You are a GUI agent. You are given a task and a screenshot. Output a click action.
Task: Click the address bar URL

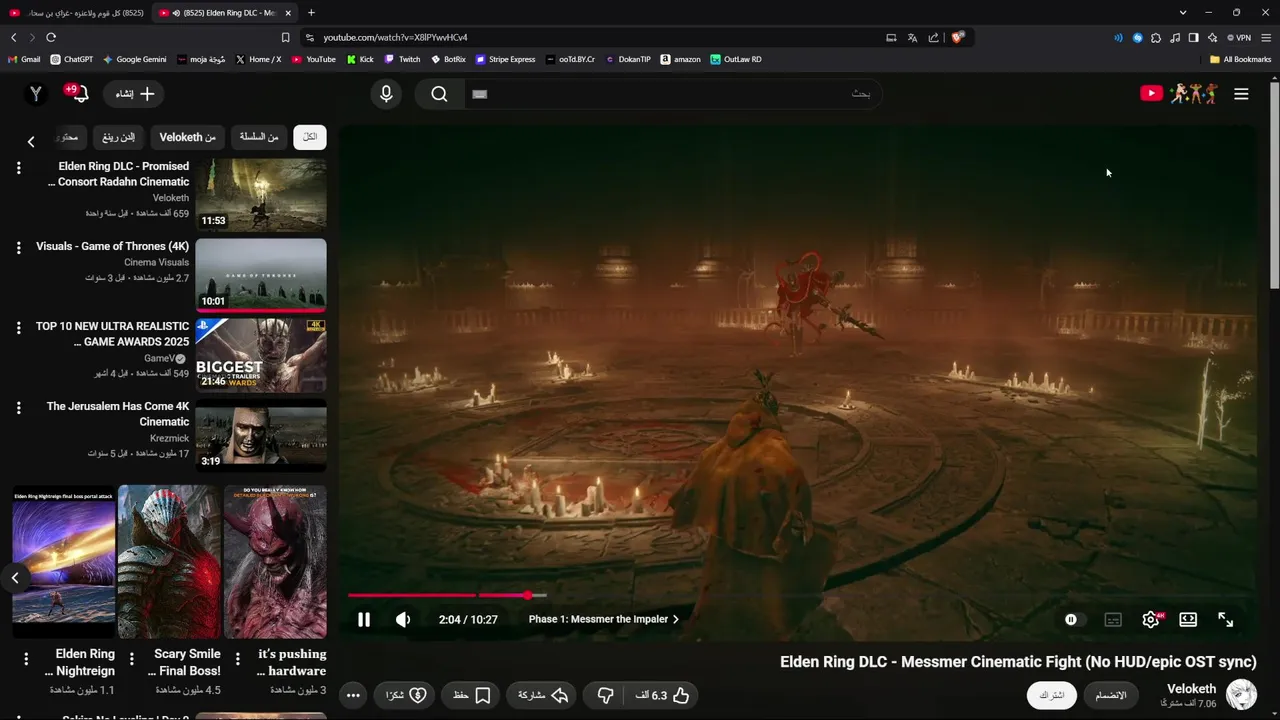point(395,37)
